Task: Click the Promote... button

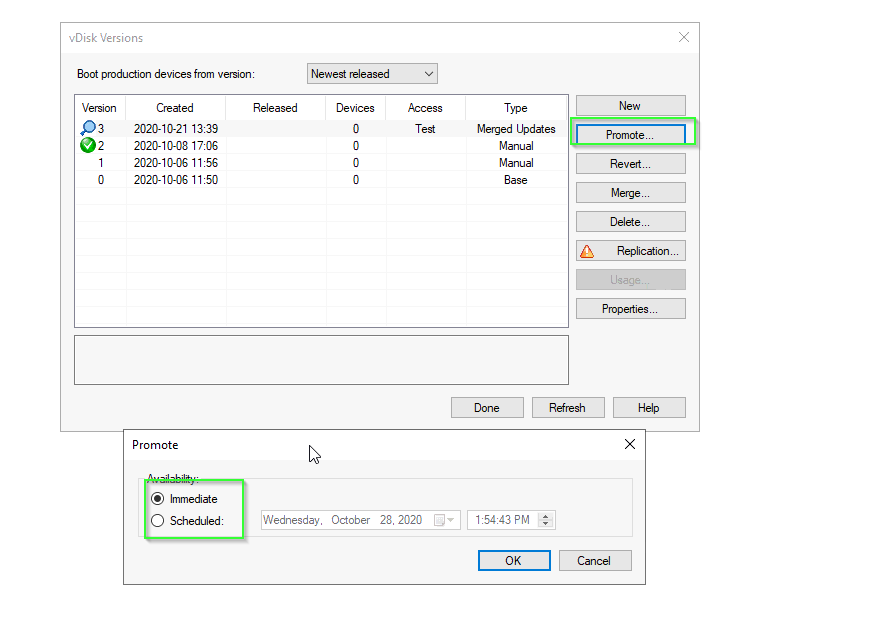Action: [631, 135]
